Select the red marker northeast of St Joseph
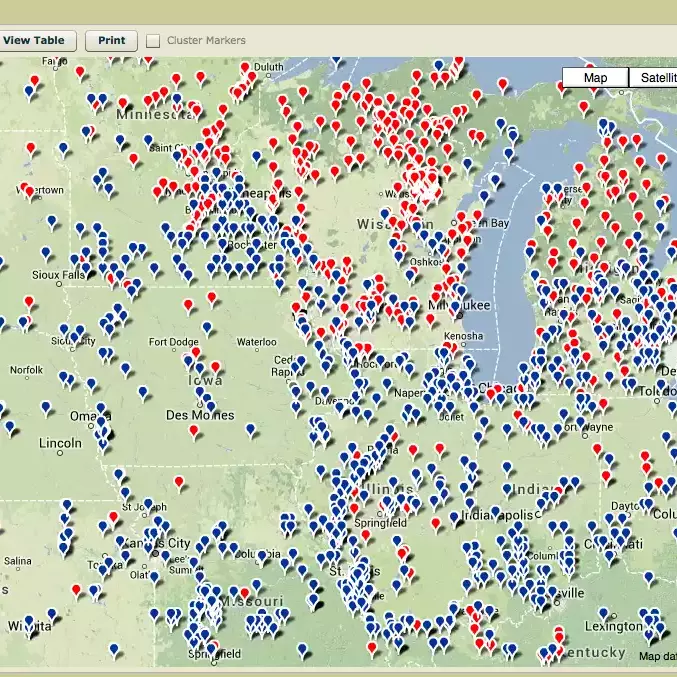 click(x=178, y=482)
